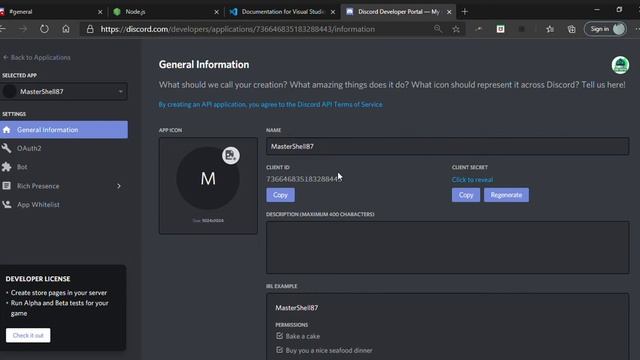This screenshot has width=640, height=360.
Task: Toggle the Bake a cake checkbox
Action: (x=280, y=336)
